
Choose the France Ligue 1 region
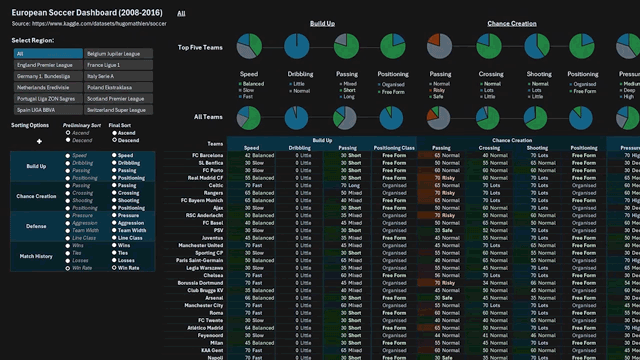coord(118,65)
